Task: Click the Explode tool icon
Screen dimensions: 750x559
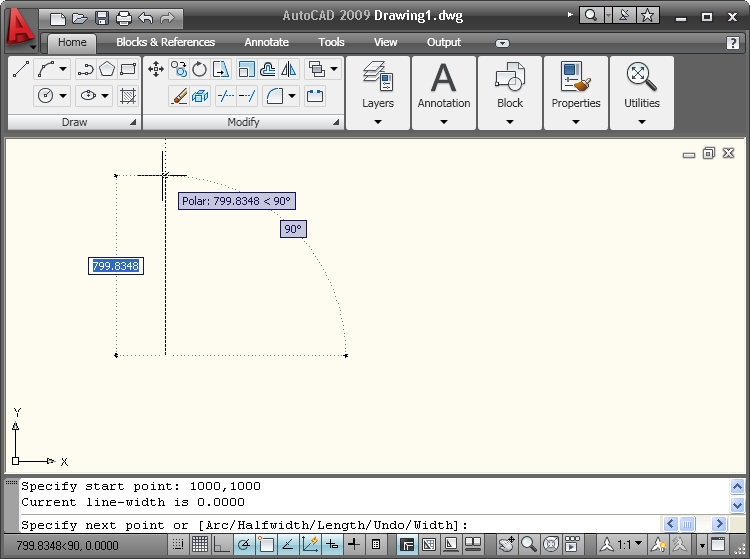Action: click(x=200, y=96)
